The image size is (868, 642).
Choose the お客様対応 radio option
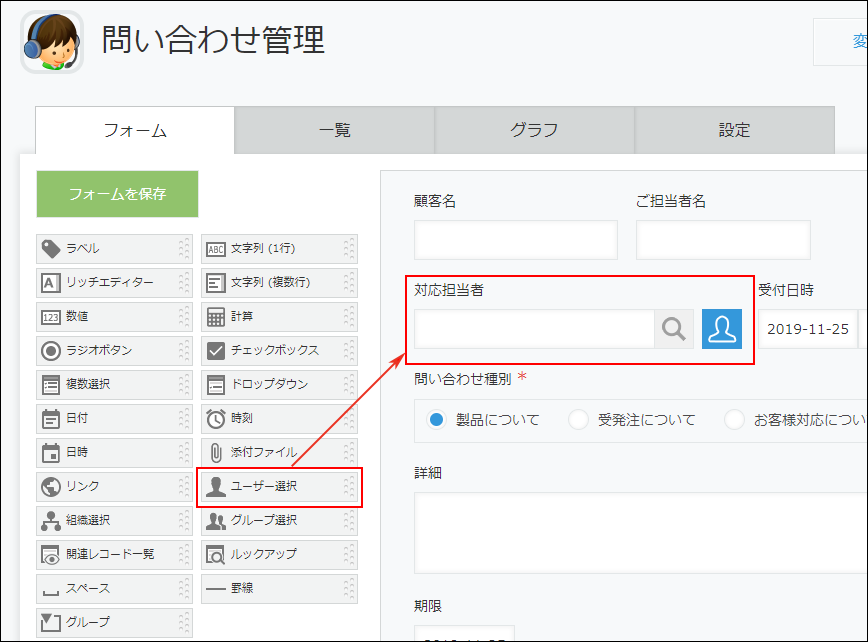click(x=735, y=420)
